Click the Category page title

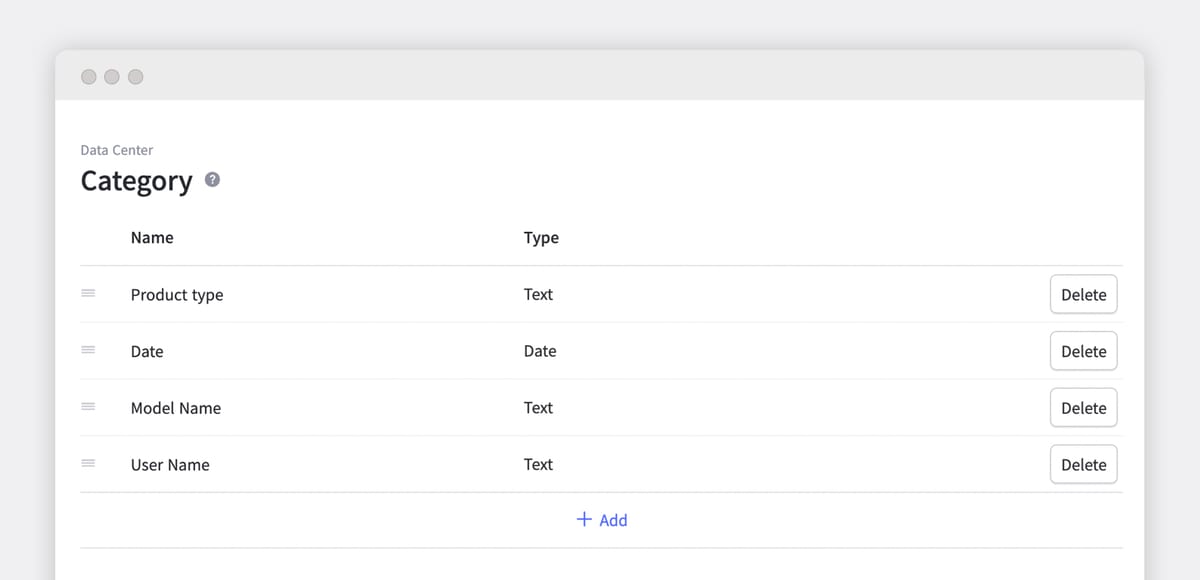(x=137, y=181)
